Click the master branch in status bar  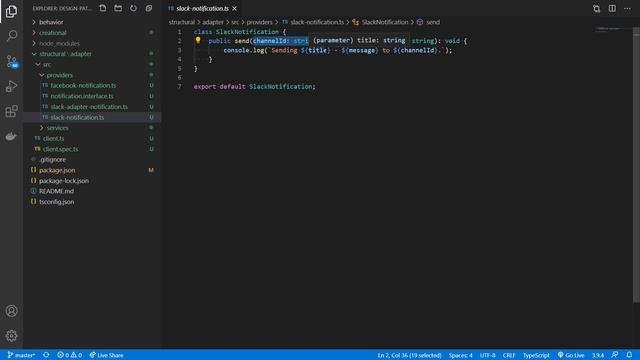[21, 355]
